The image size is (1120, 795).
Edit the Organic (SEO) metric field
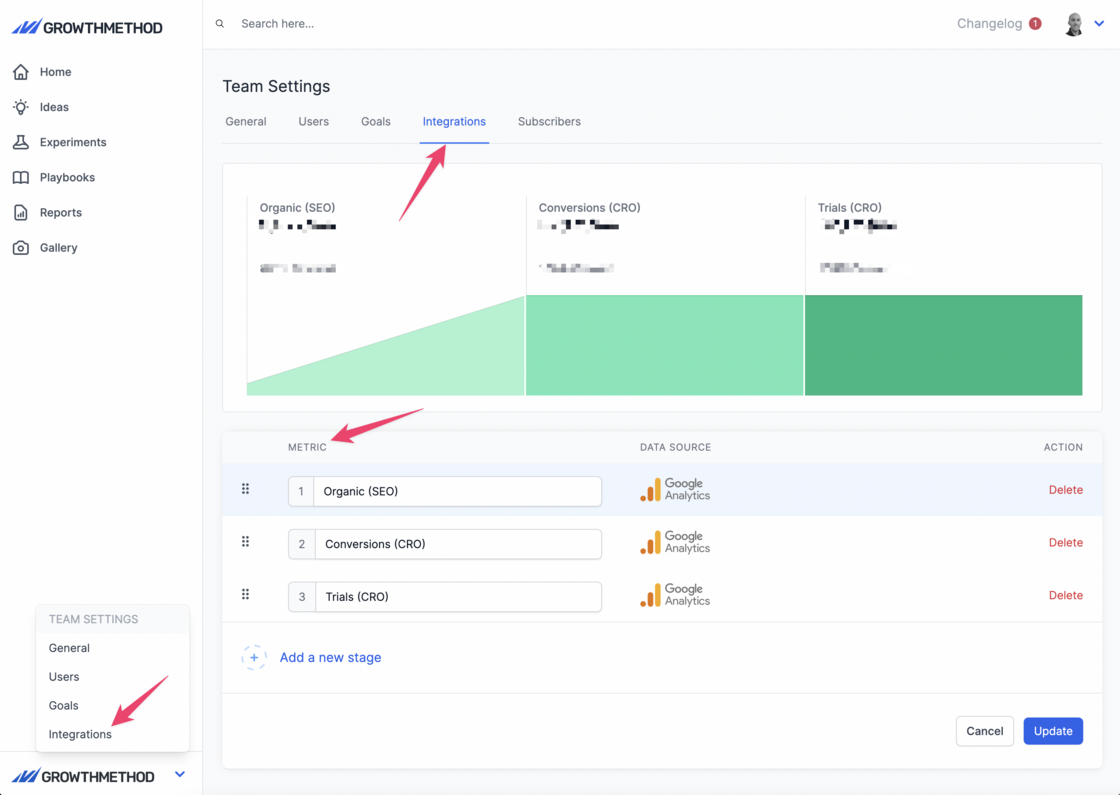click(458, 491)
